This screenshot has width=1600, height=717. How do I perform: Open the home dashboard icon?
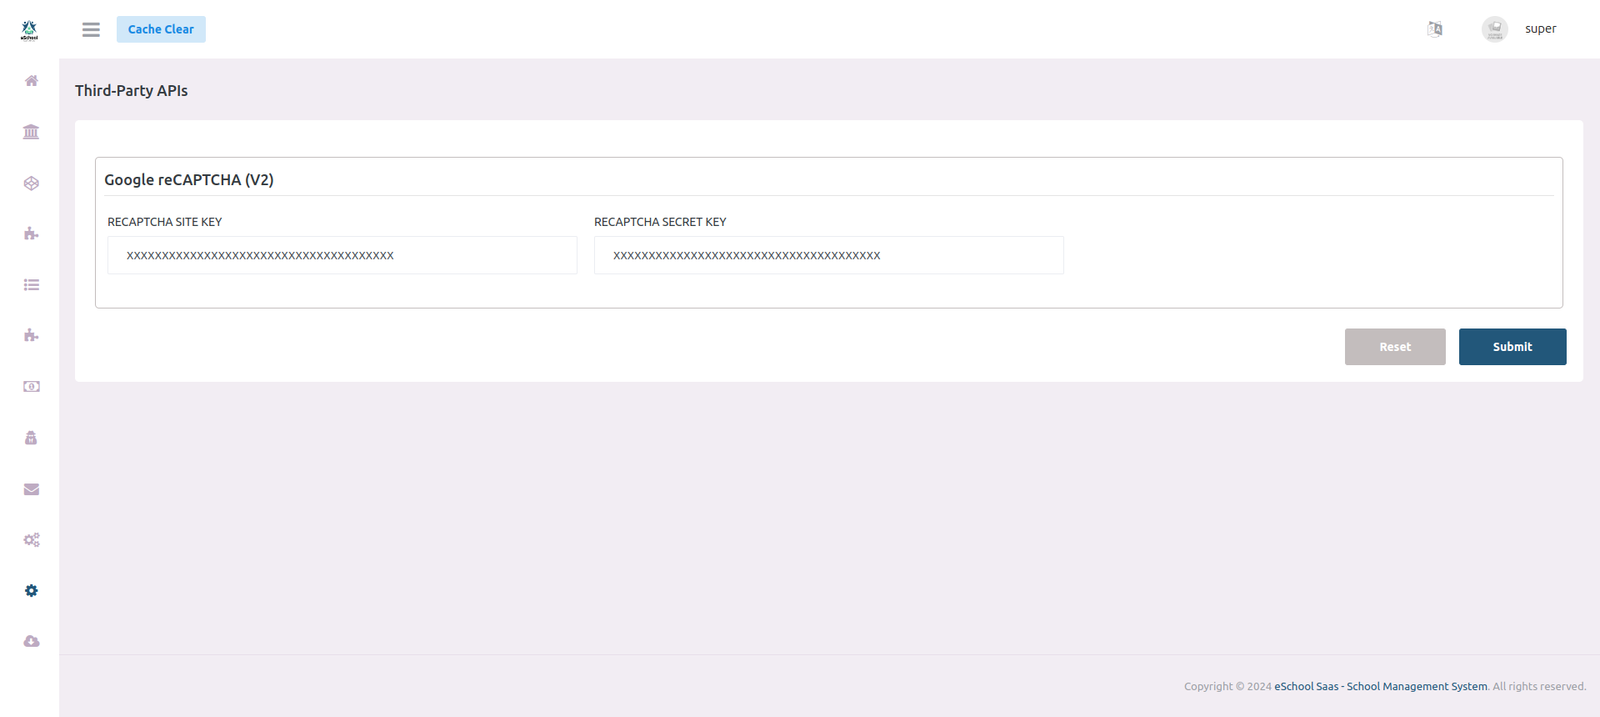tap(31, 81)
